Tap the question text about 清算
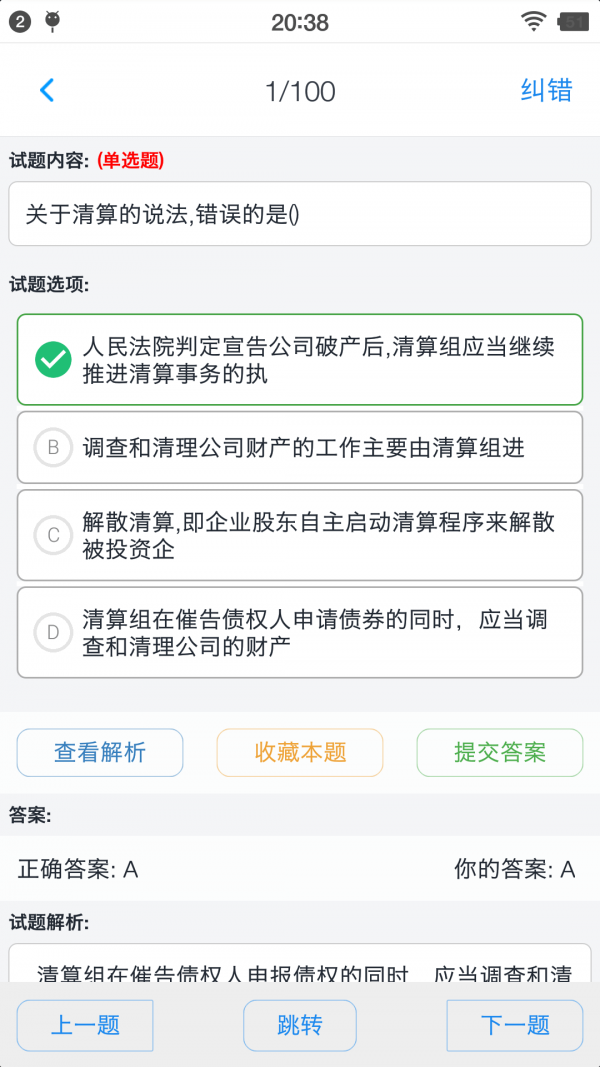Viewport: 600px width, 1067px height. coord(299,213)
